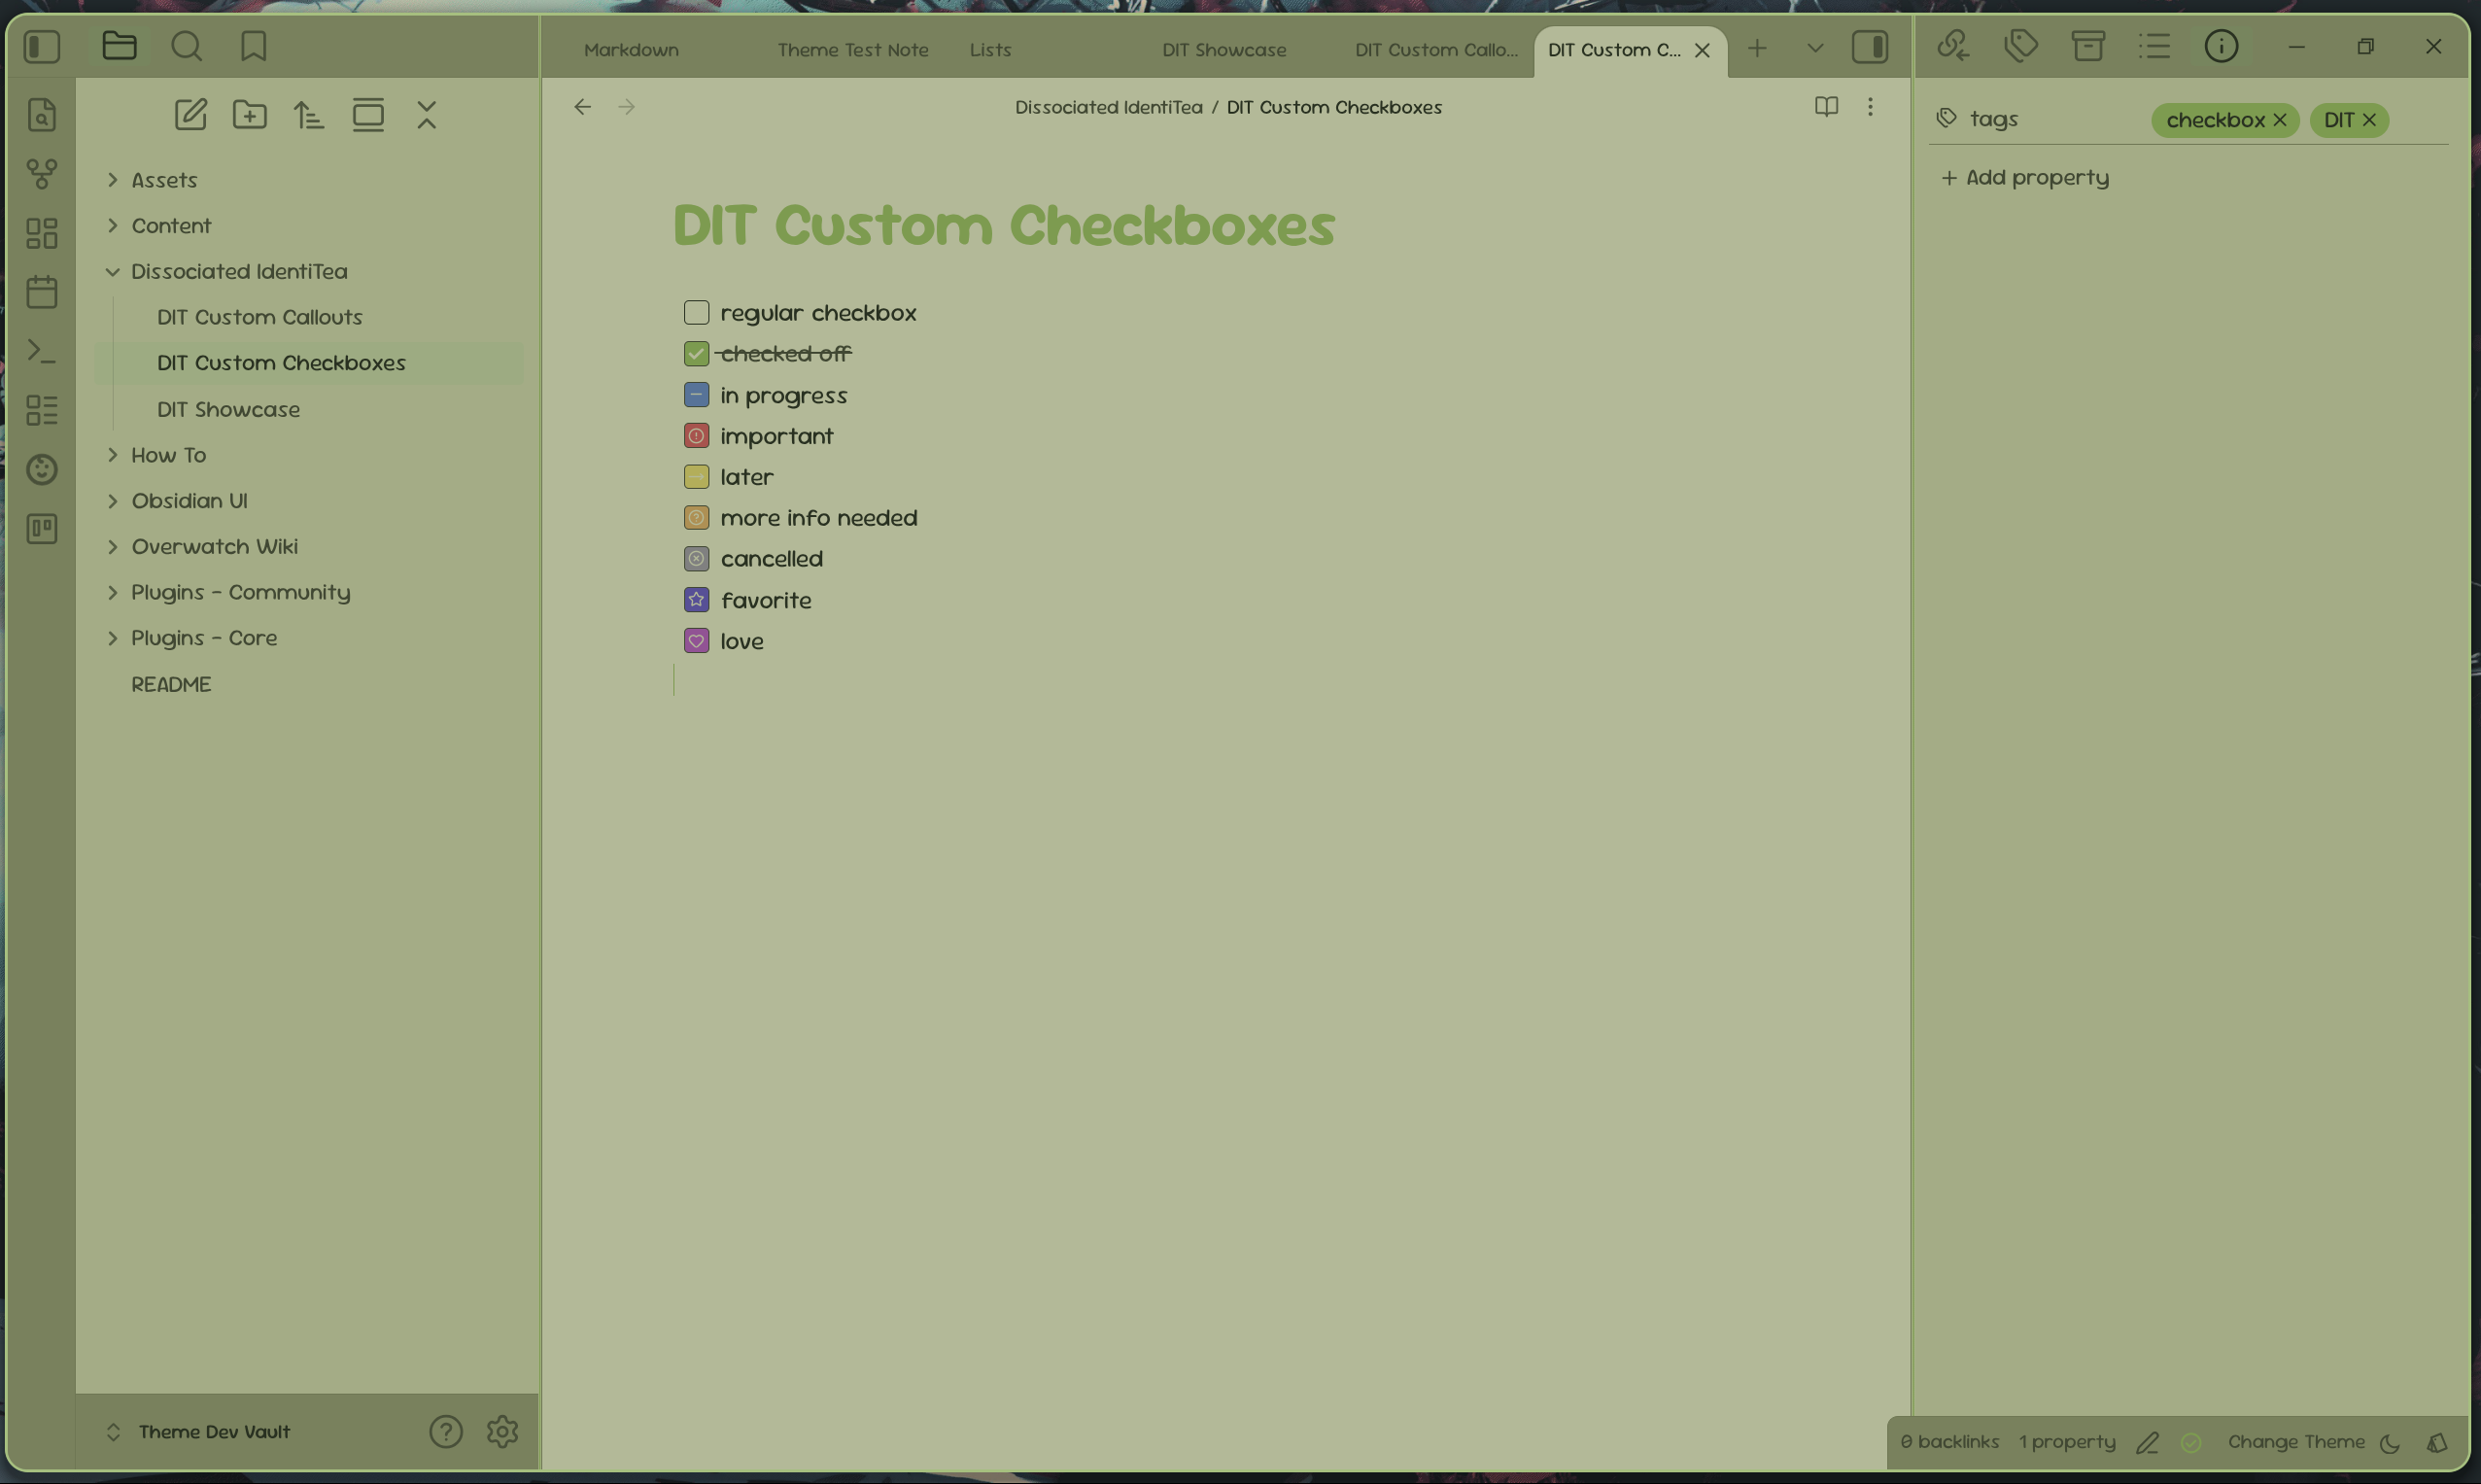
Task: Toggle the right sidebar
Action: 1870,46
